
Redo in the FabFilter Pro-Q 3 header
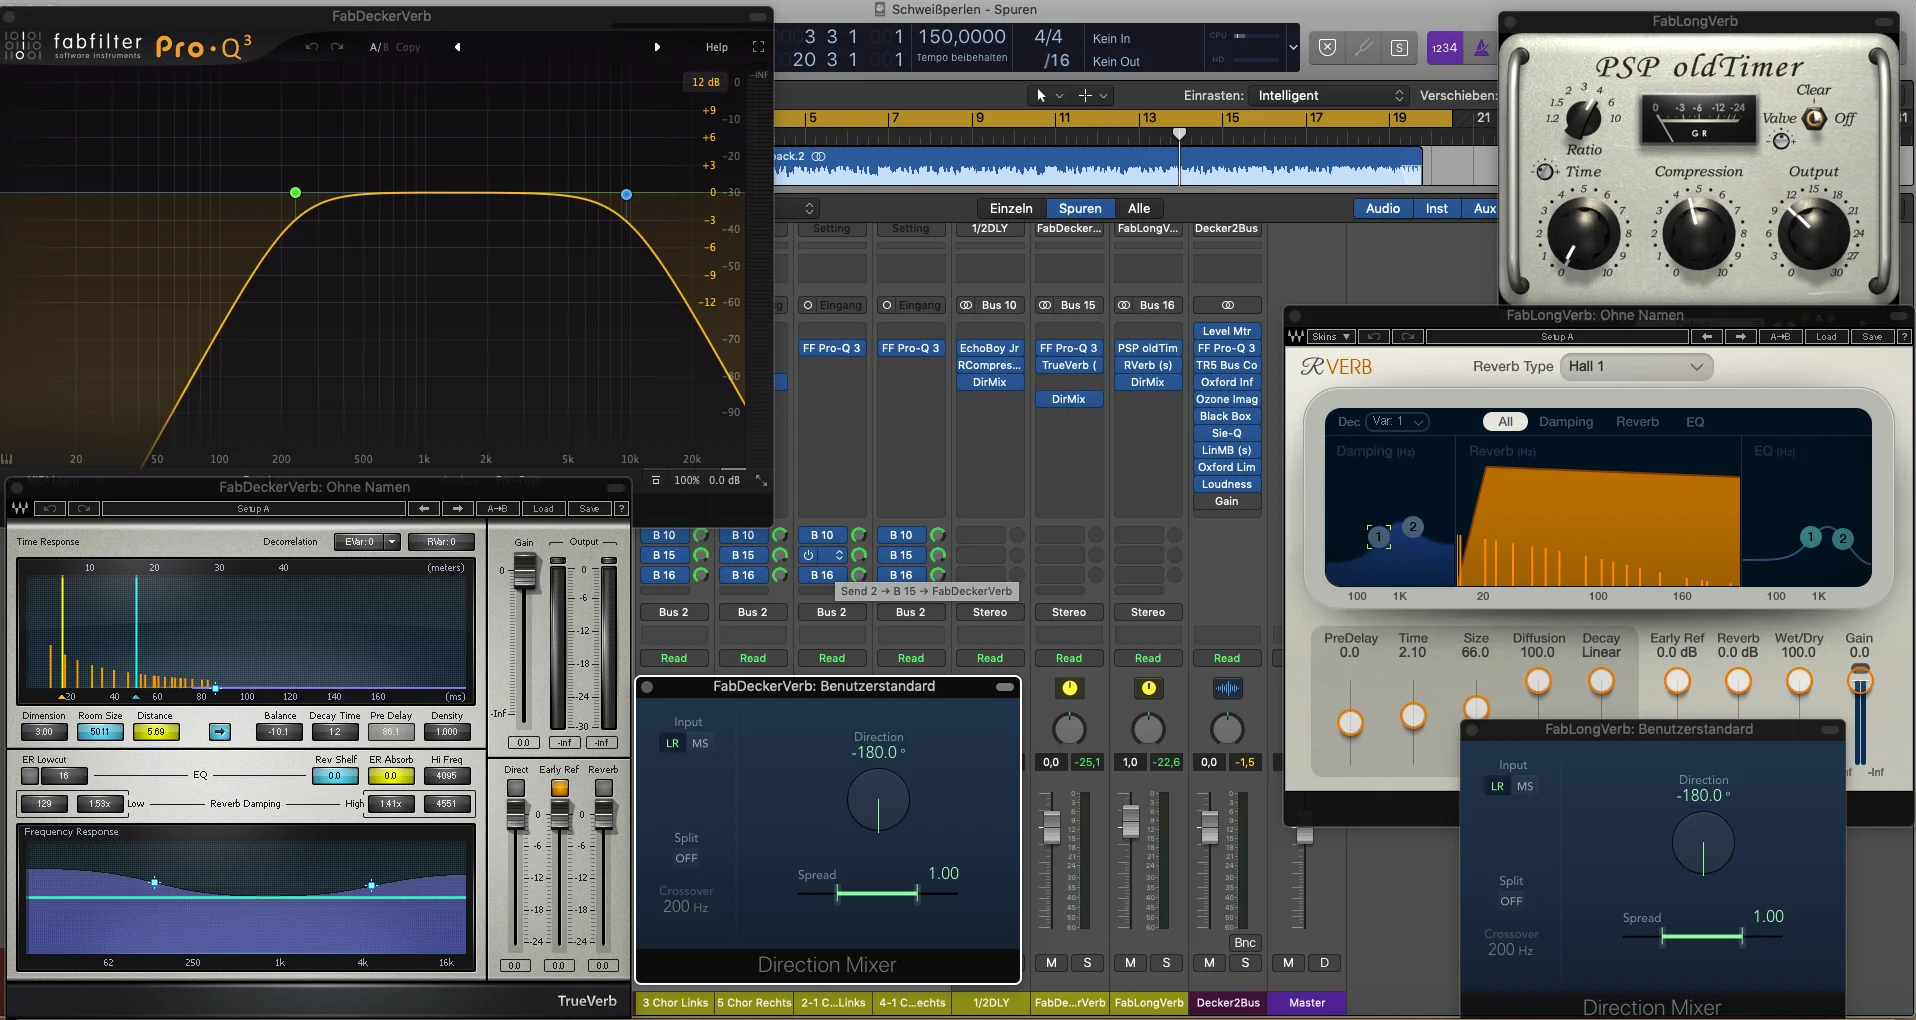point(337,47)
